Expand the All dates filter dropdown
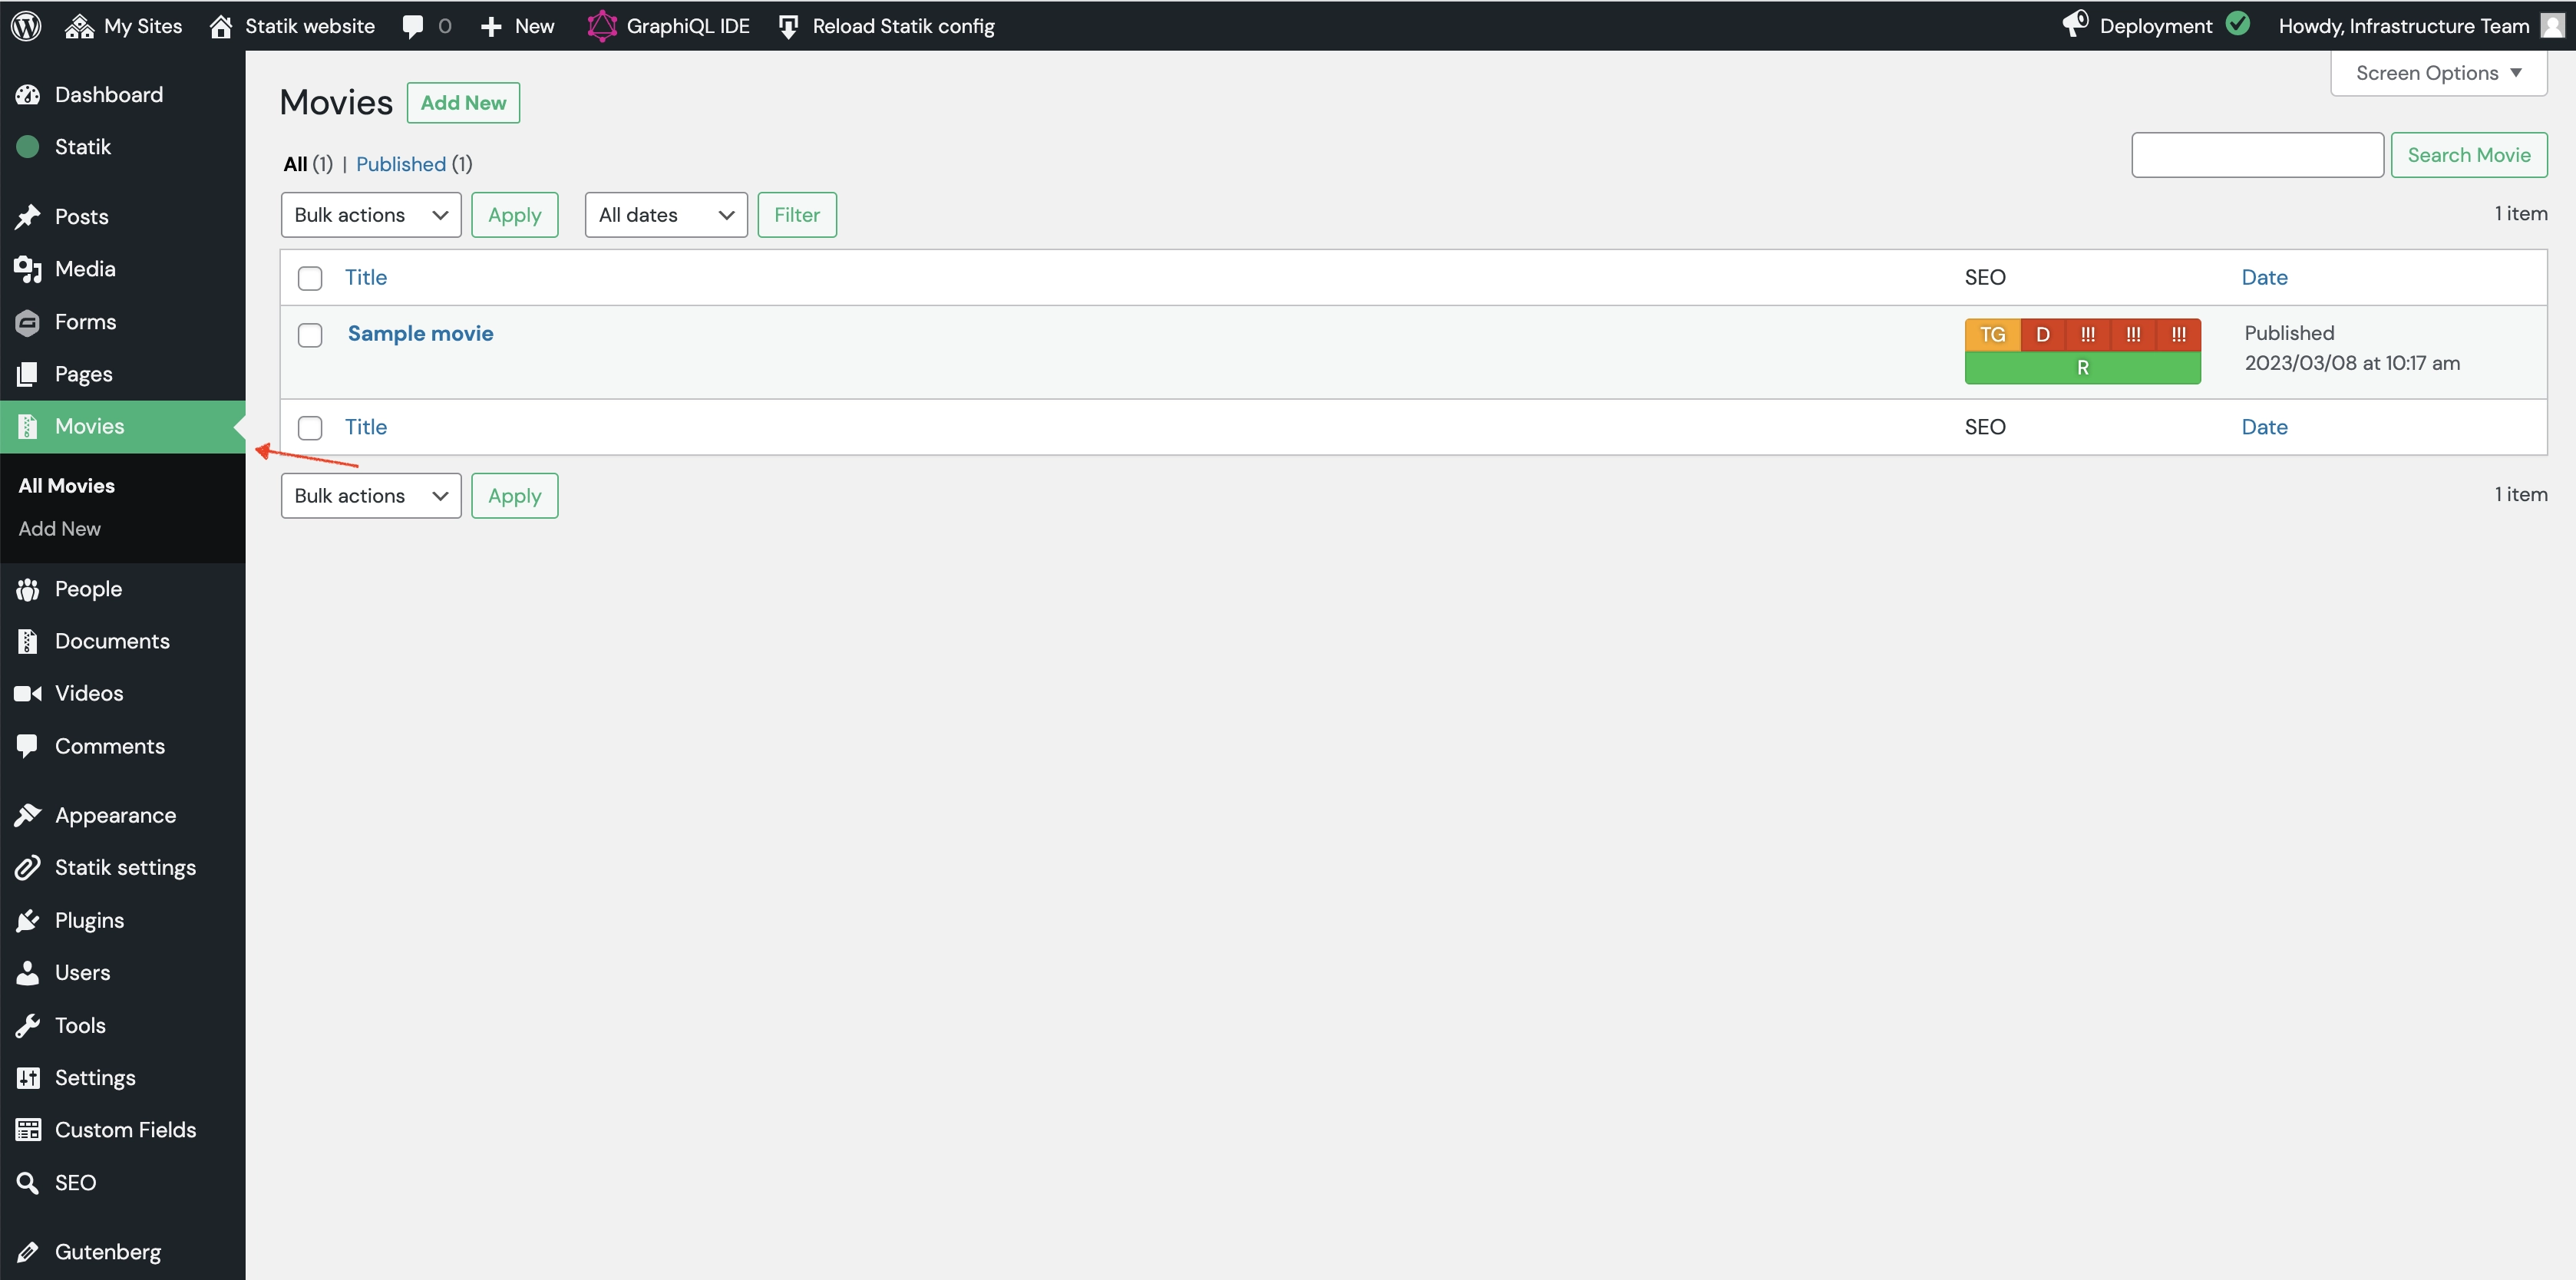The image size is (2576, 1280). [665, 213]
